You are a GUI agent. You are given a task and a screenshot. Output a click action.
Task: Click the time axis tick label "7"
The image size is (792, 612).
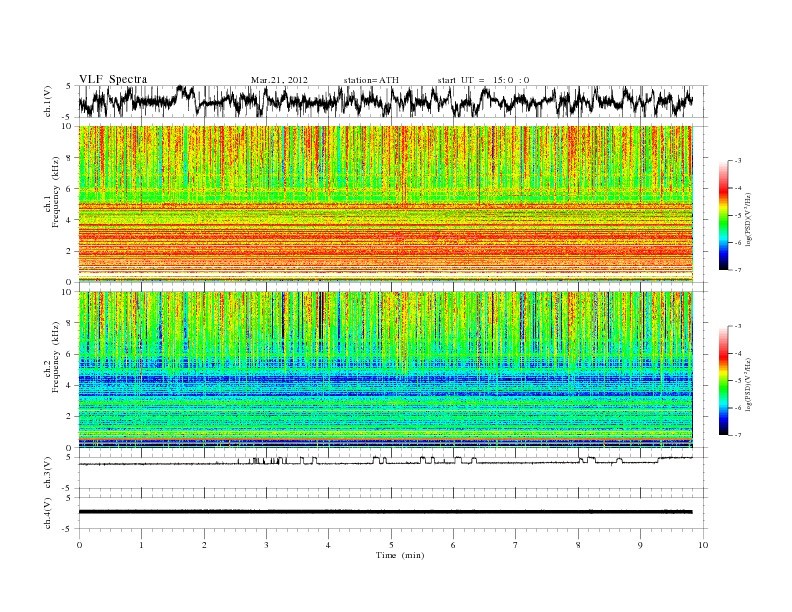[516, 545]
